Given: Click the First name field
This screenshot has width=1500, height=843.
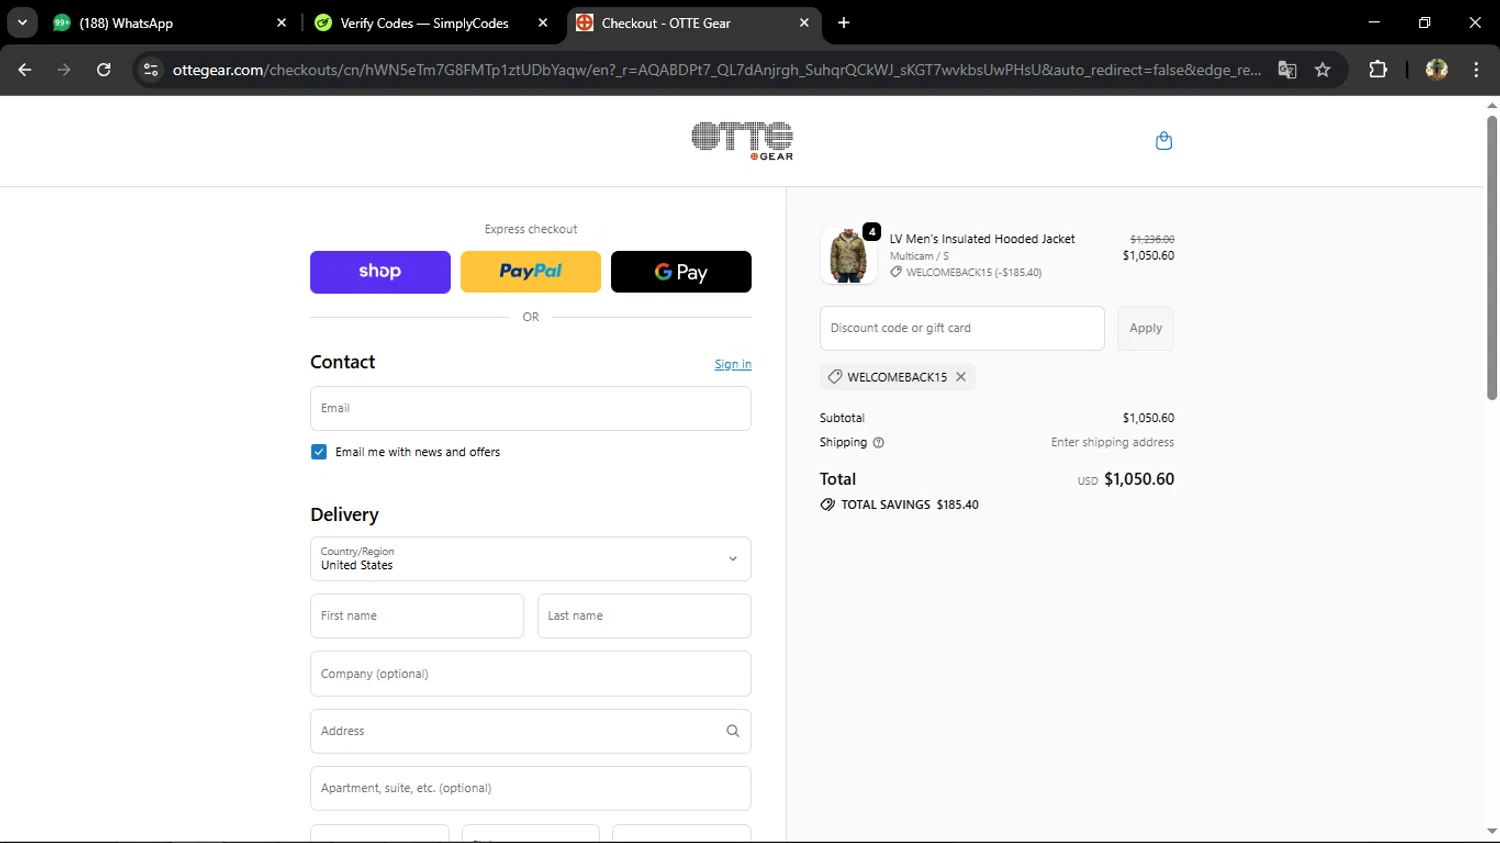Looking at the screenshot, I should tap(417, 616).
